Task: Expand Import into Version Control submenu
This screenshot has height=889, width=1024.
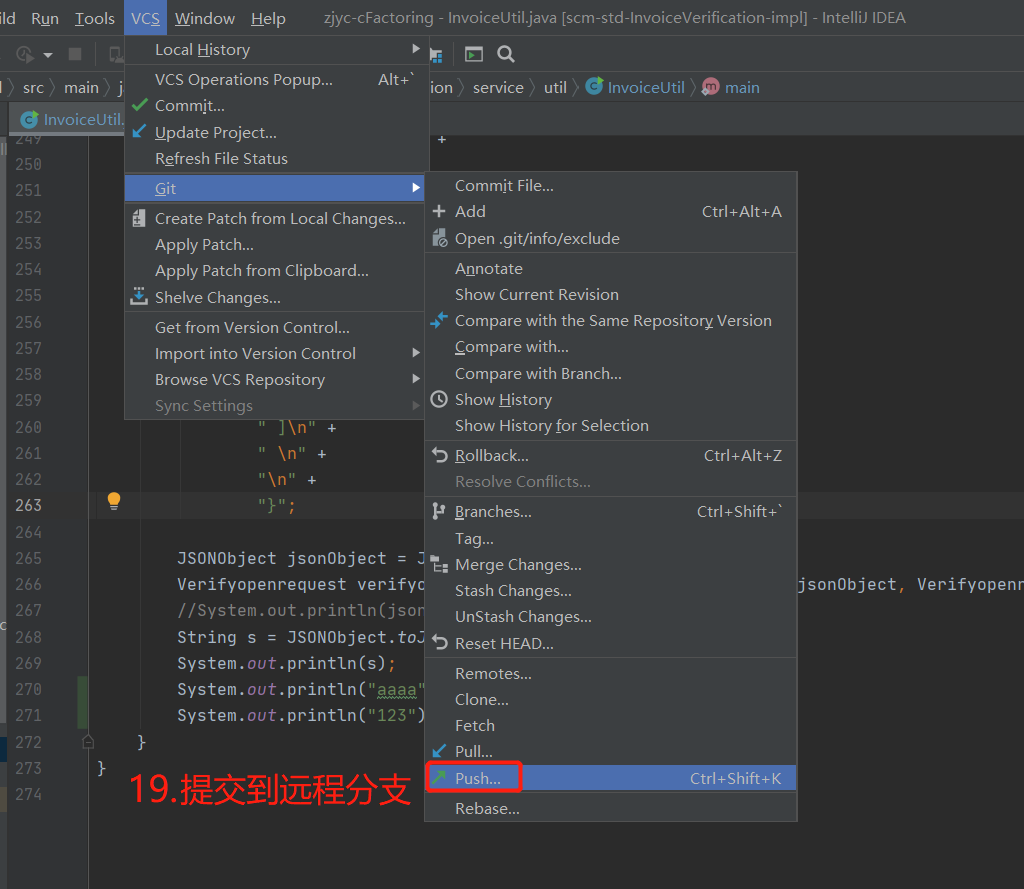Action: click(x=275, y=353)
